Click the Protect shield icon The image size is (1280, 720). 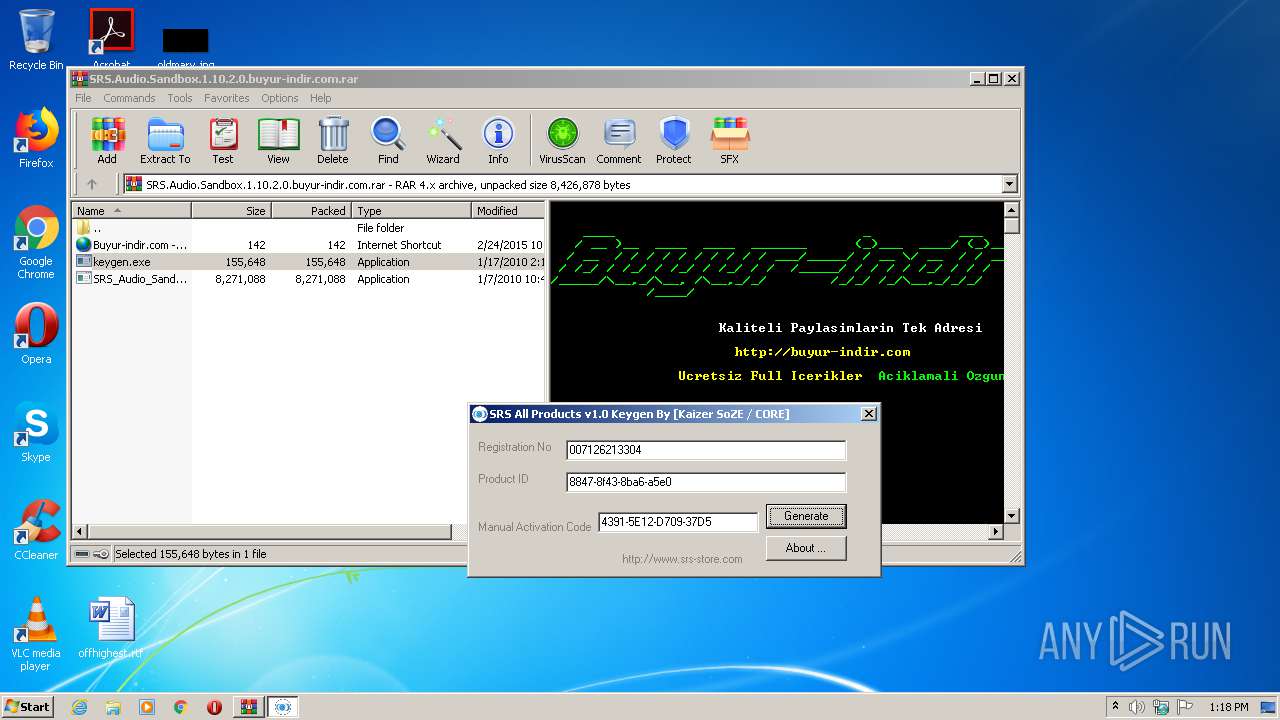(x=674, y=141)
